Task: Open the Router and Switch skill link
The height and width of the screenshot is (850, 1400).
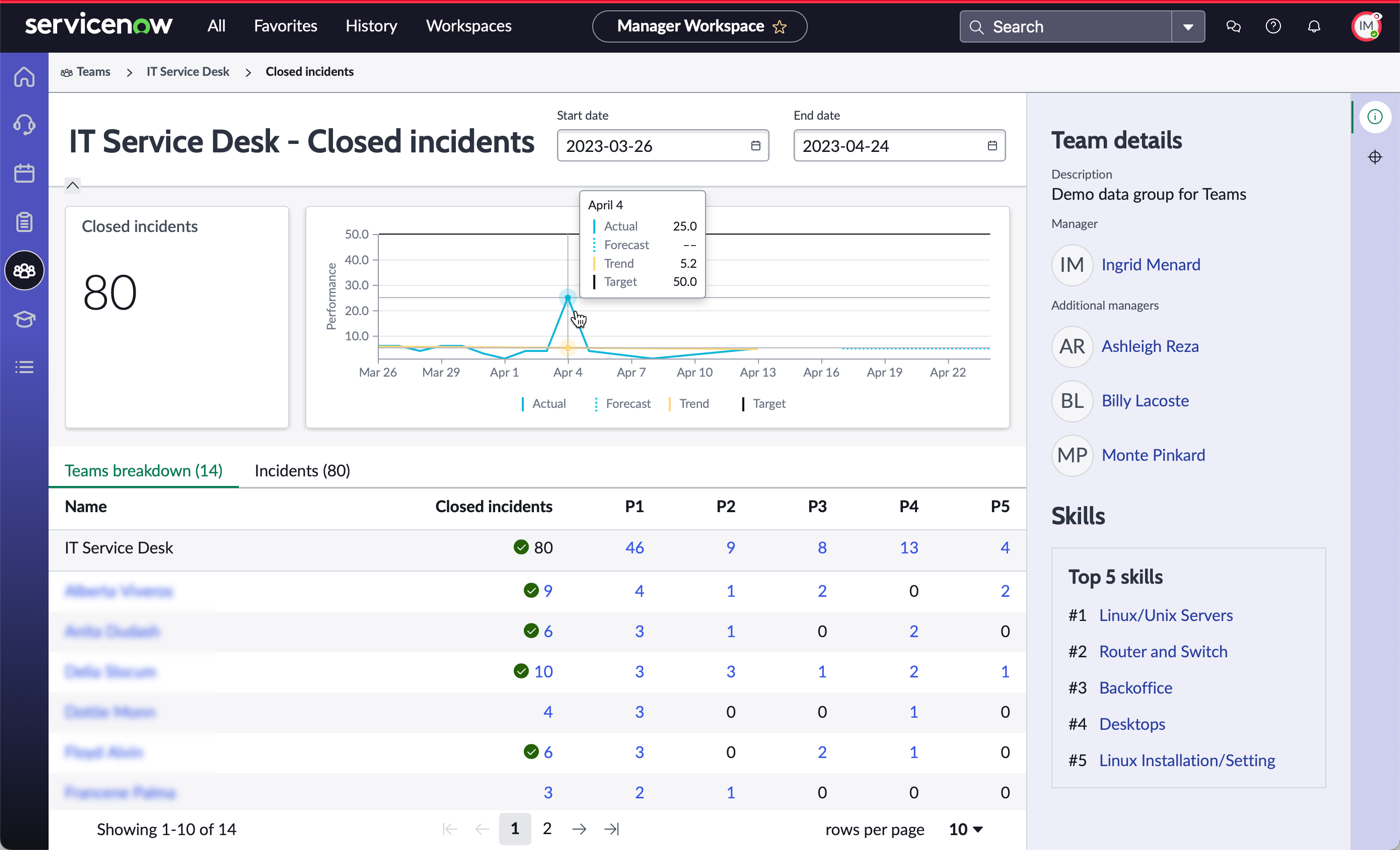Action: click(x=1163, y=652)
